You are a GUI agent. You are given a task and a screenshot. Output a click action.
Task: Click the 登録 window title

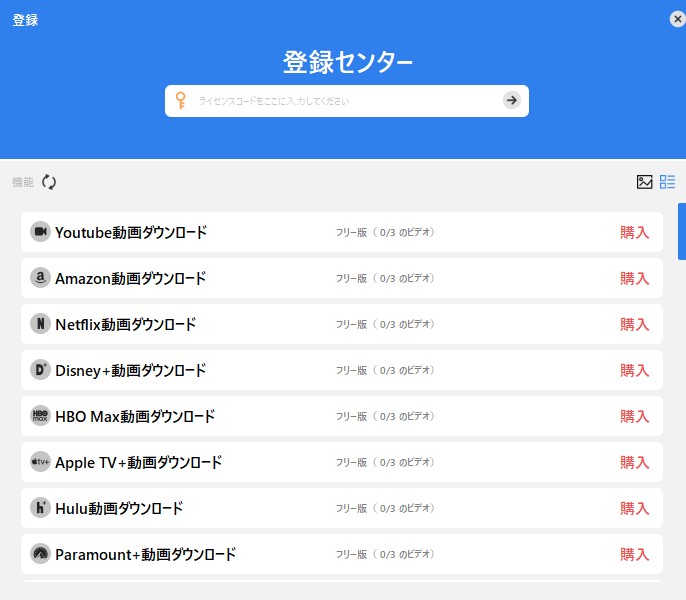25,20
